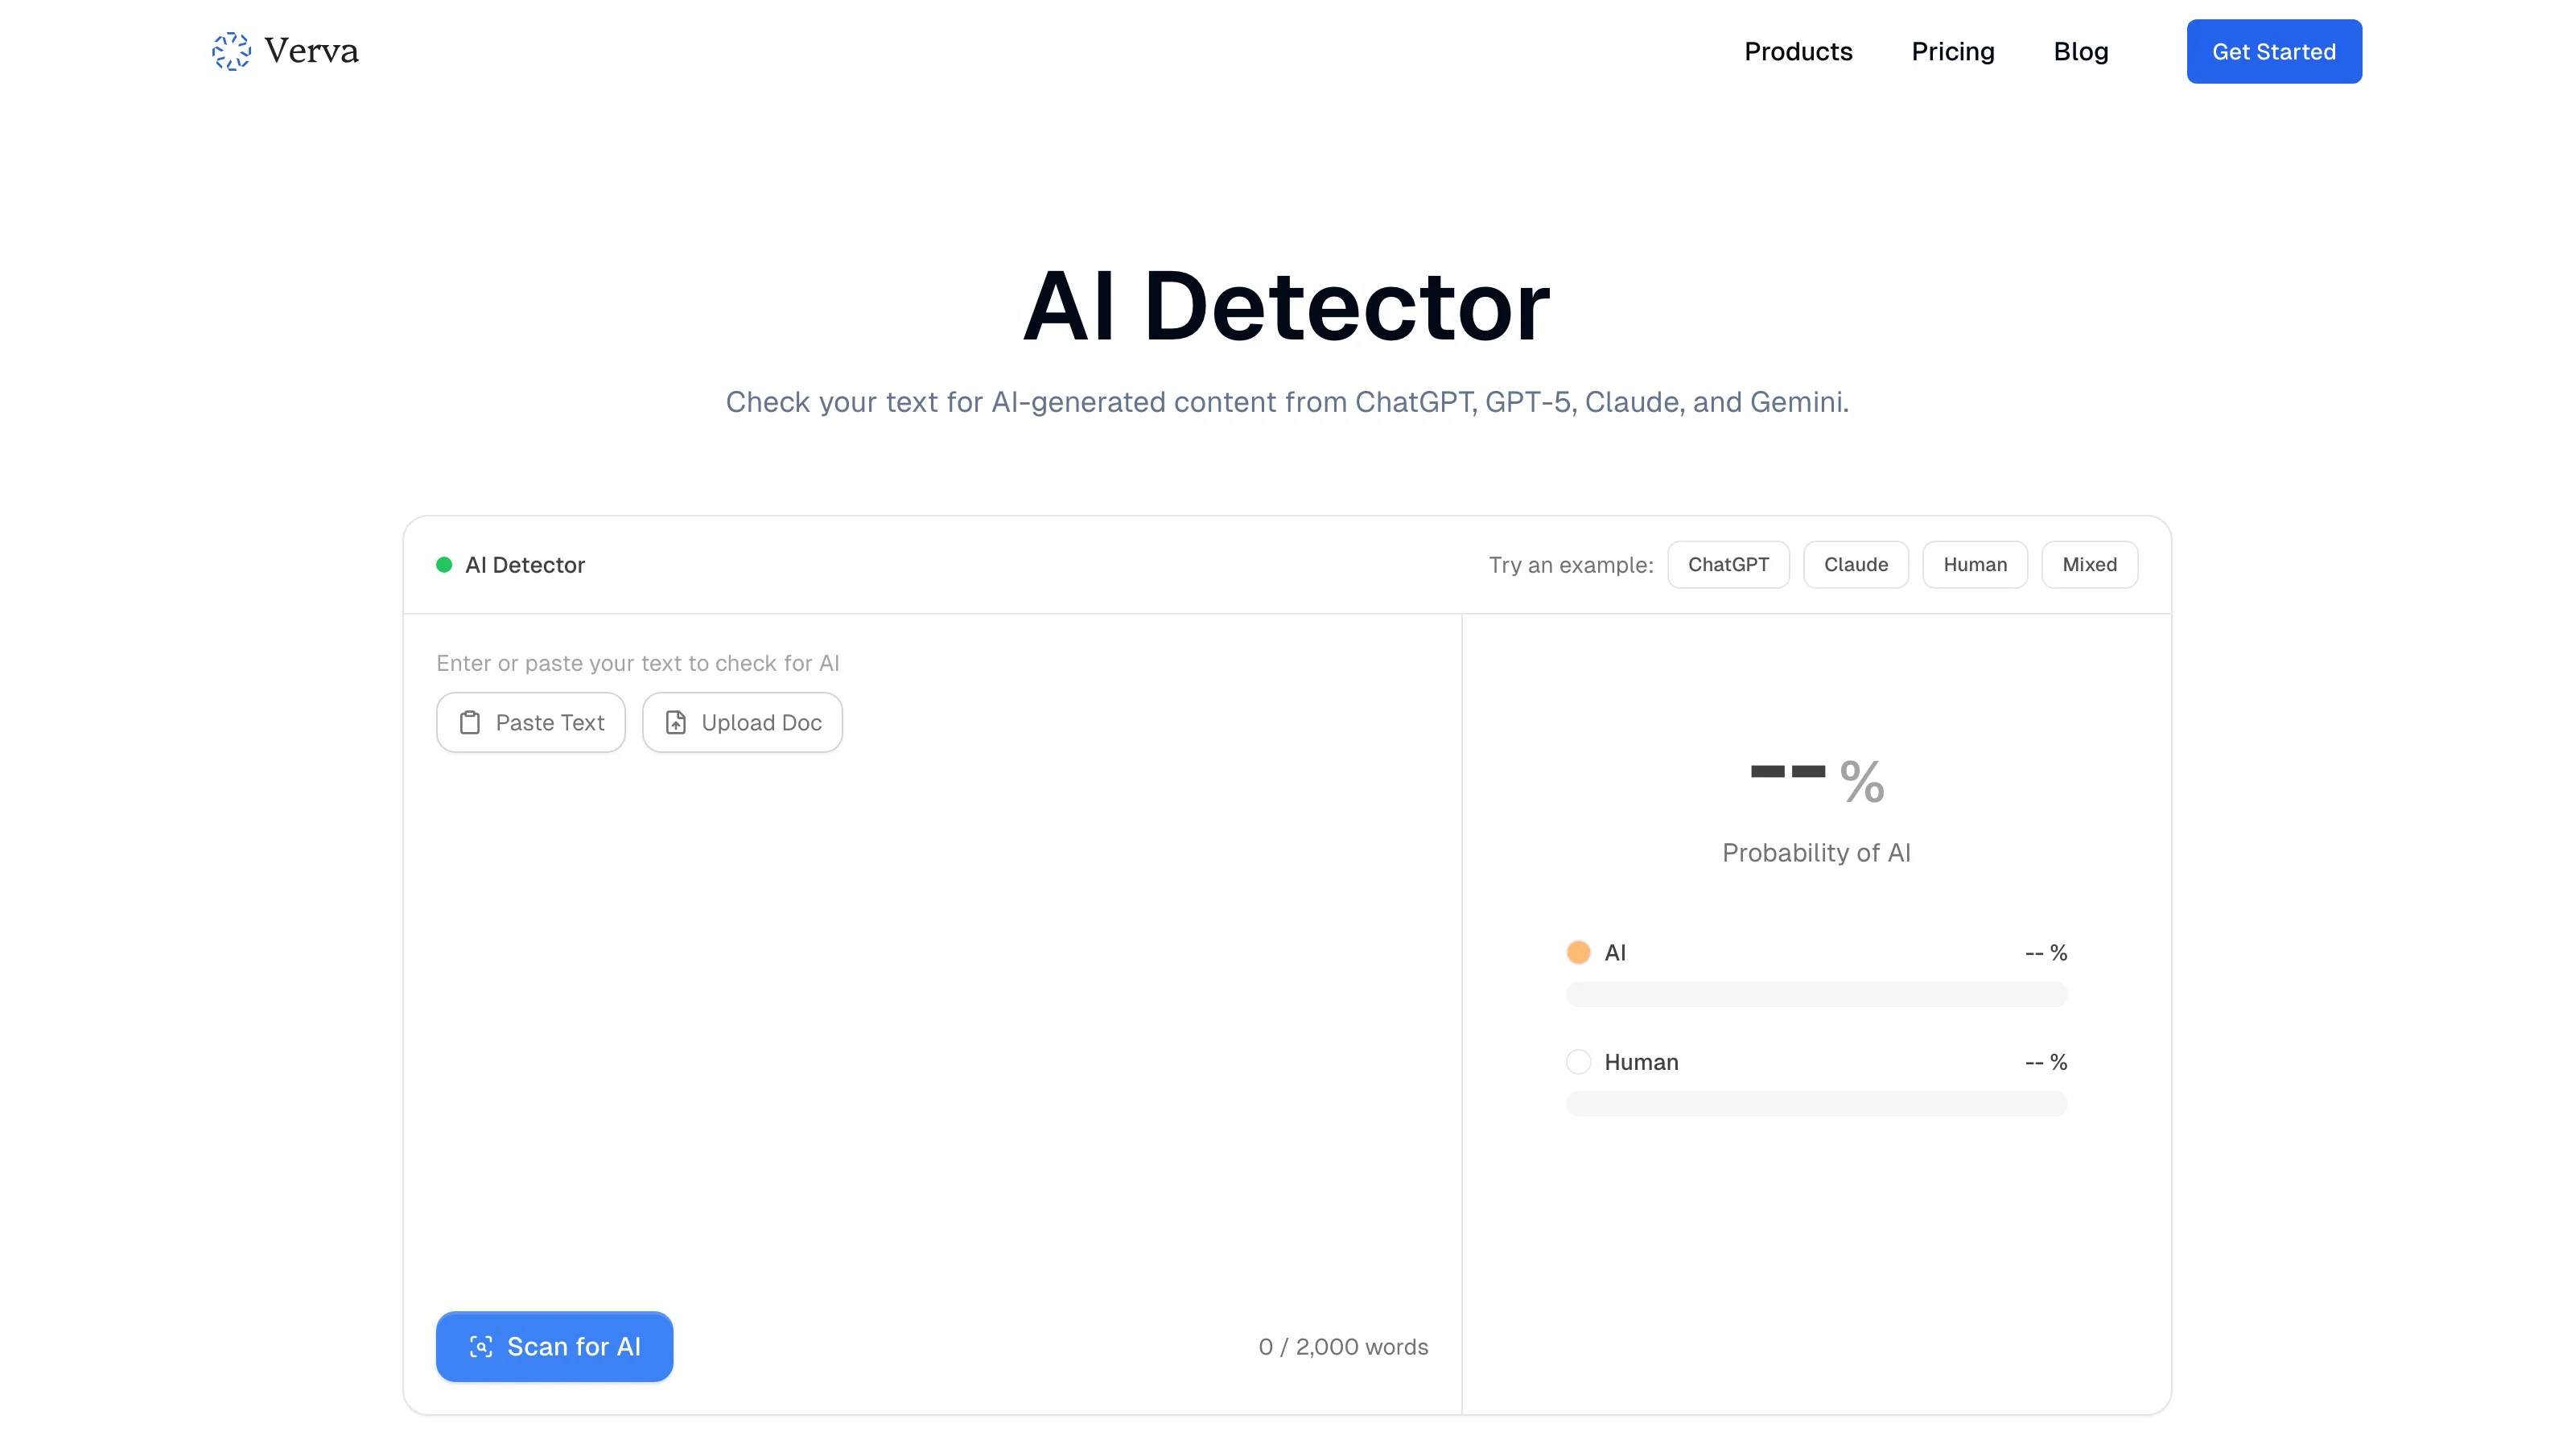Click the Human probability progress bar

tap(1816, 1104)
